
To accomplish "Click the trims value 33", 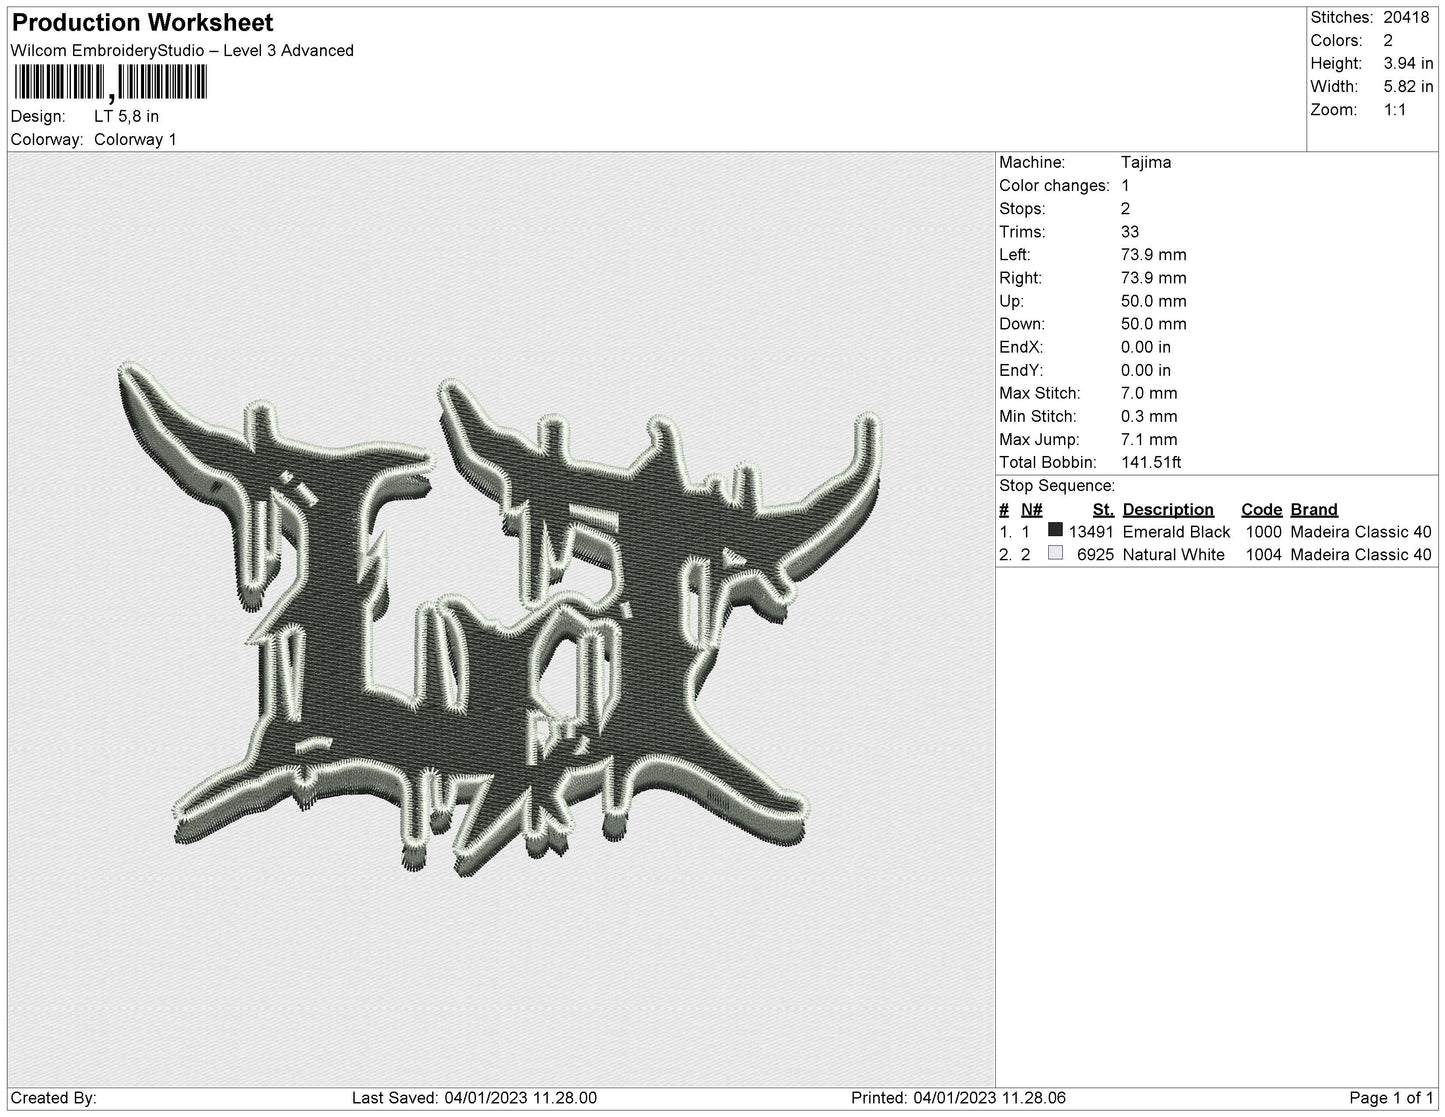I will pyautogui.click(x=1130, y=231).
